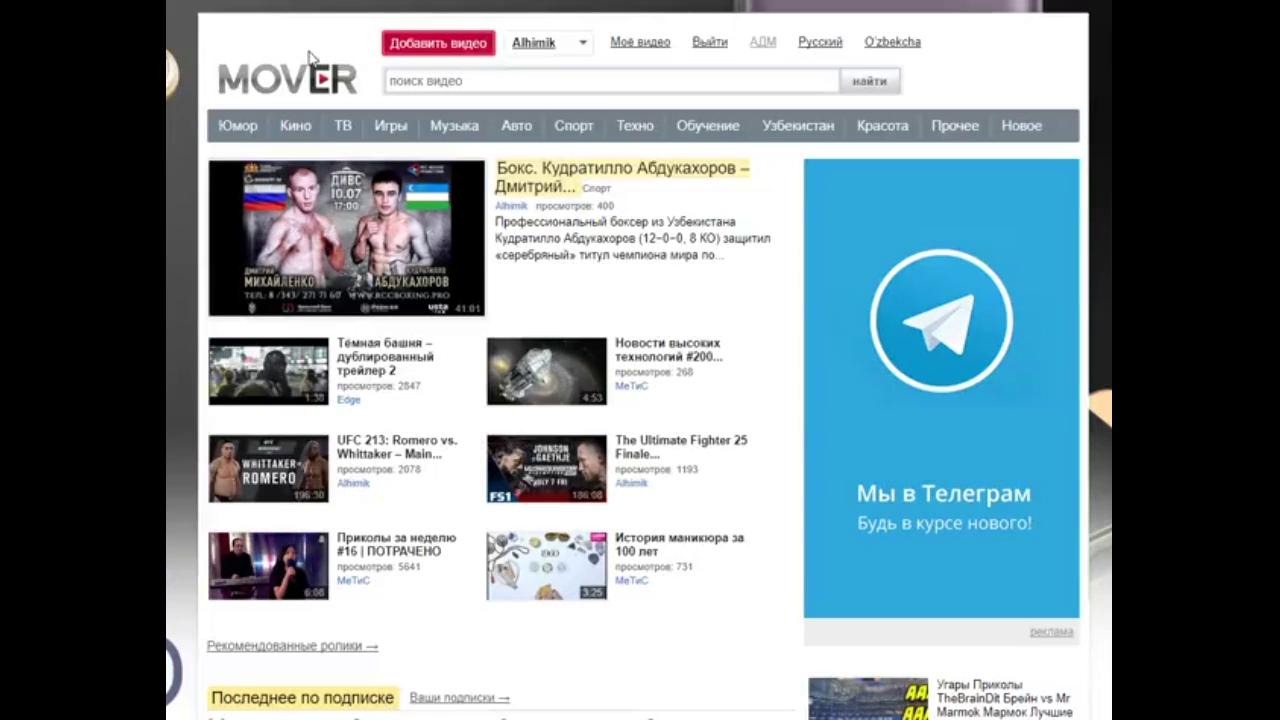This screenshot has height=720, width=1280.
Task: Open the Обучение category
Action: coord(708,126)
